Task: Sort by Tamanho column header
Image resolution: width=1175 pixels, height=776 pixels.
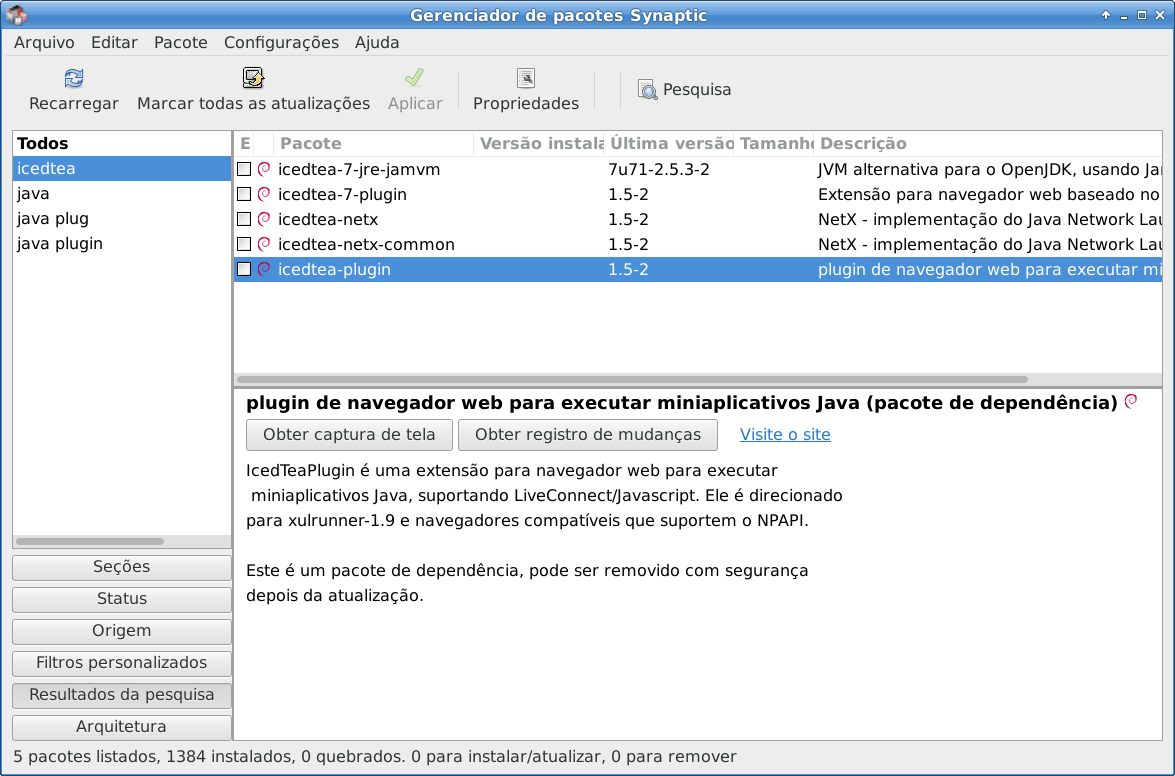Action: [774, 144]
